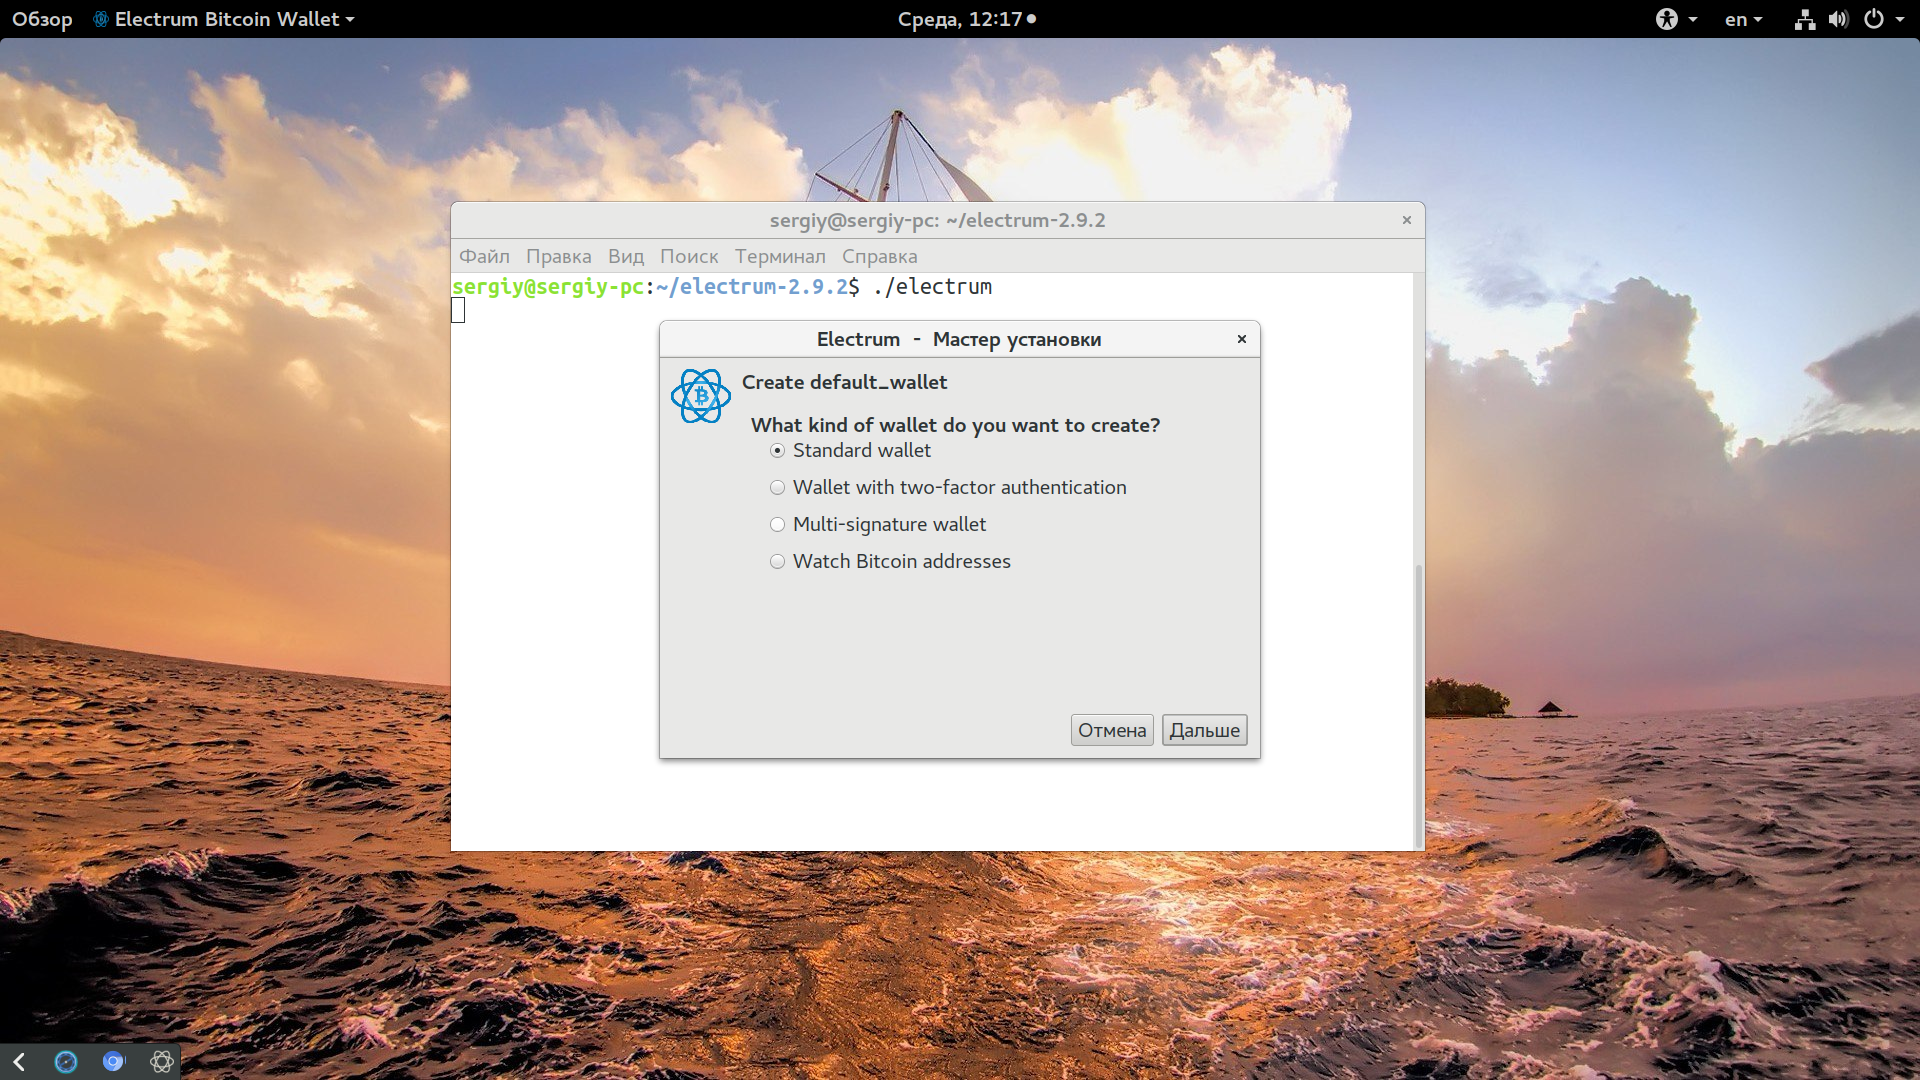Screen dimensions: 1920x1080
Task: Select Standard wallet radio button
Action: (775, 450)
